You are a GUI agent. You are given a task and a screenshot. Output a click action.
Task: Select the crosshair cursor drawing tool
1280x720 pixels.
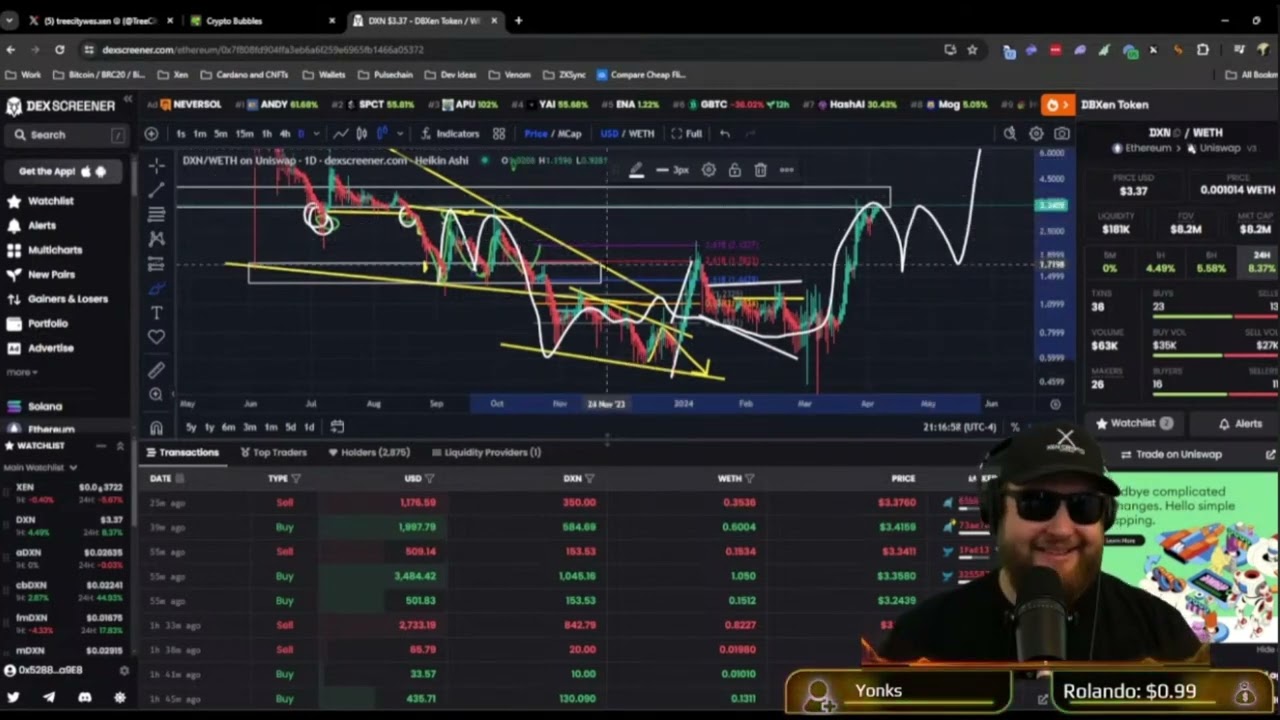pos(156,164)
